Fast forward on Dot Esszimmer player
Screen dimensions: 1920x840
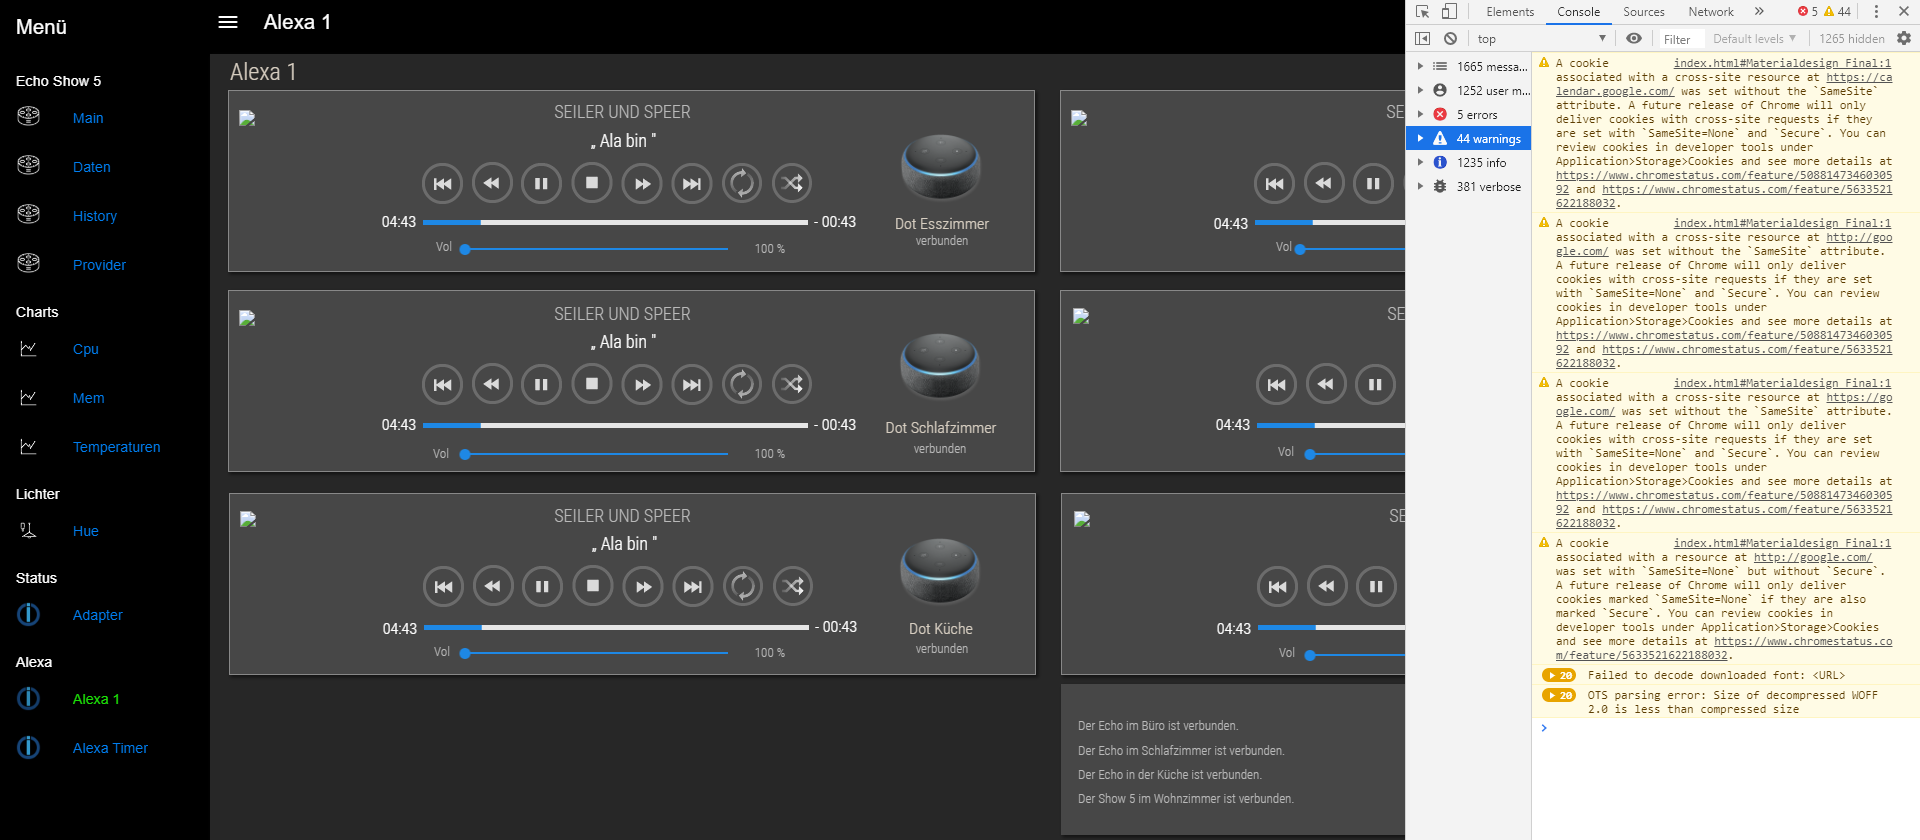click(642, 183)
